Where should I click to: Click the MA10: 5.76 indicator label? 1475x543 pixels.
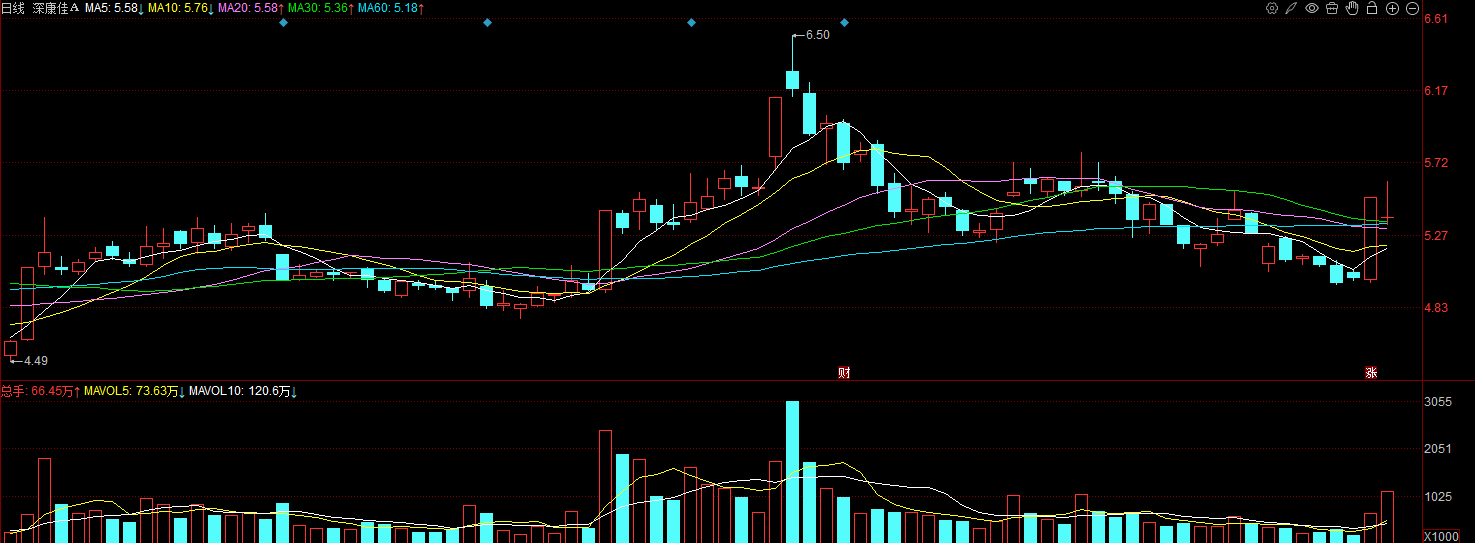coord(181,8)
